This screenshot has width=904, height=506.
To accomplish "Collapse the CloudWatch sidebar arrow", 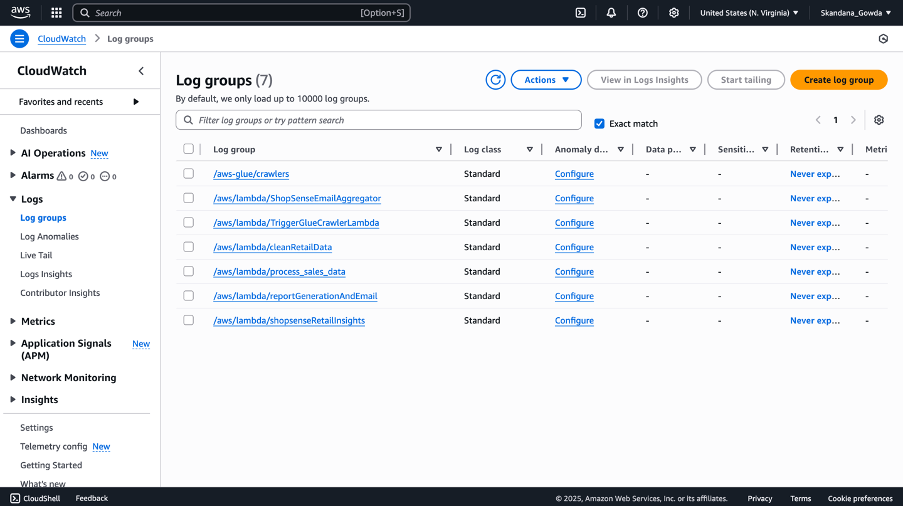I will 141,71.
